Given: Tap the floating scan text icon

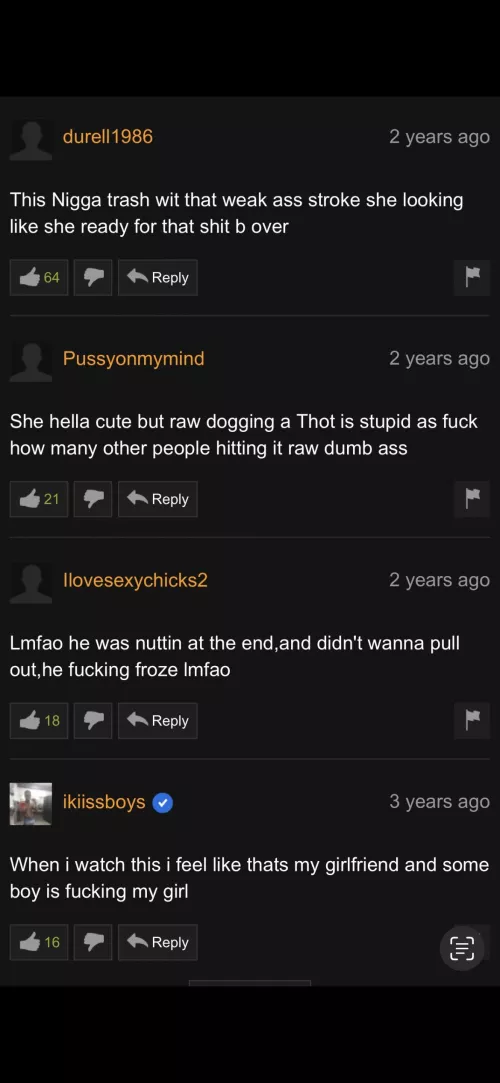Looking at the screenshot, I should coord(462,948).
